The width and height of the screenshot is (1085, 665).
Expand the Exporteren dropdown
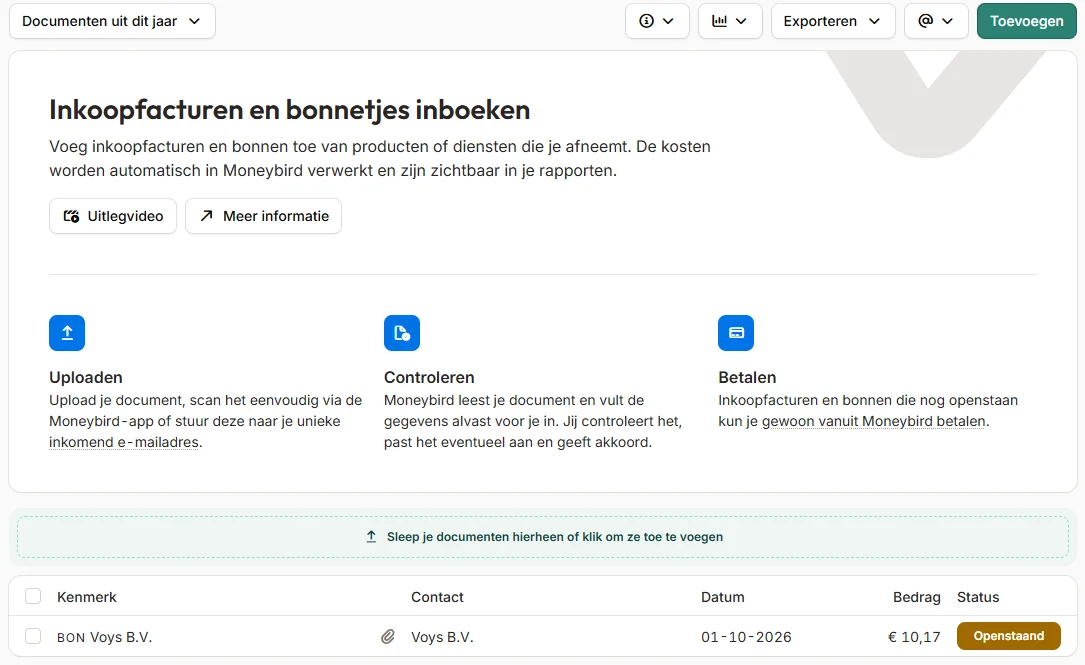coord(833,21)
